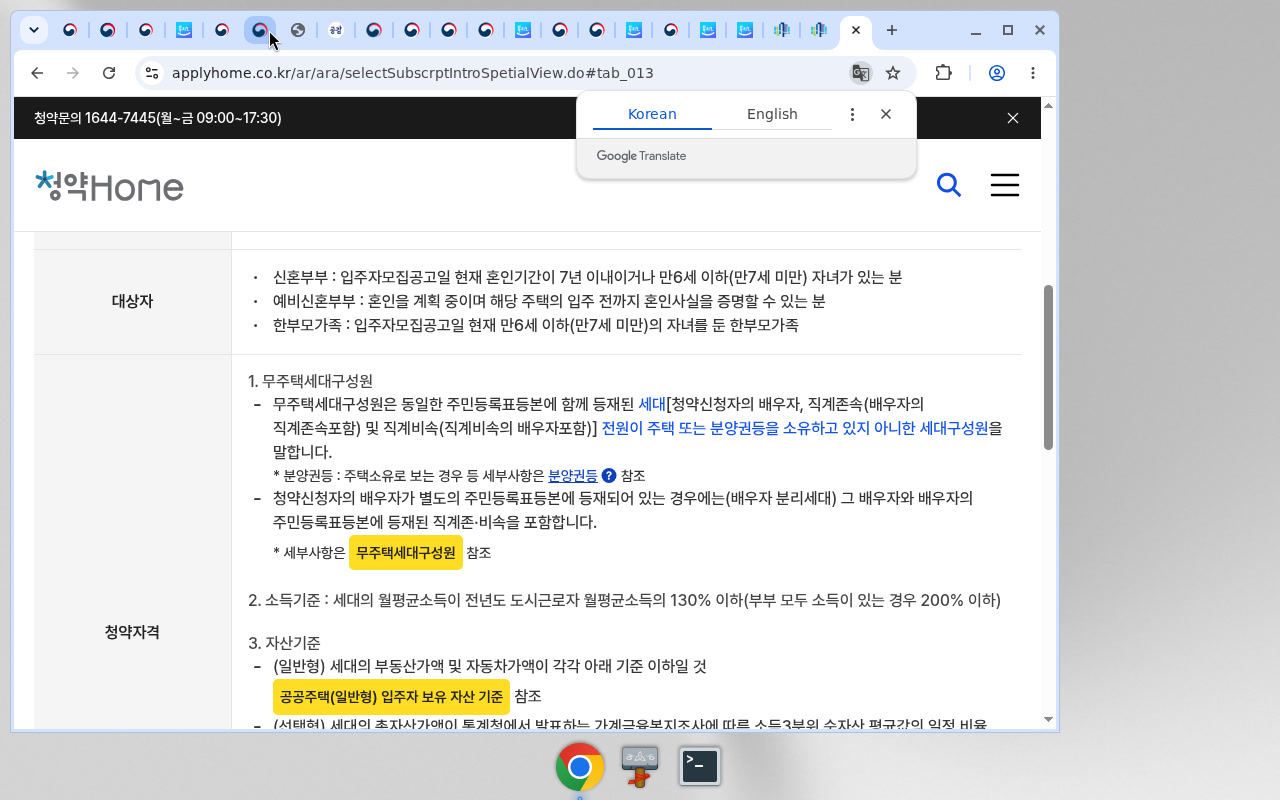Click the 청약문의 1644-7445 phone text

pos(158,118)
